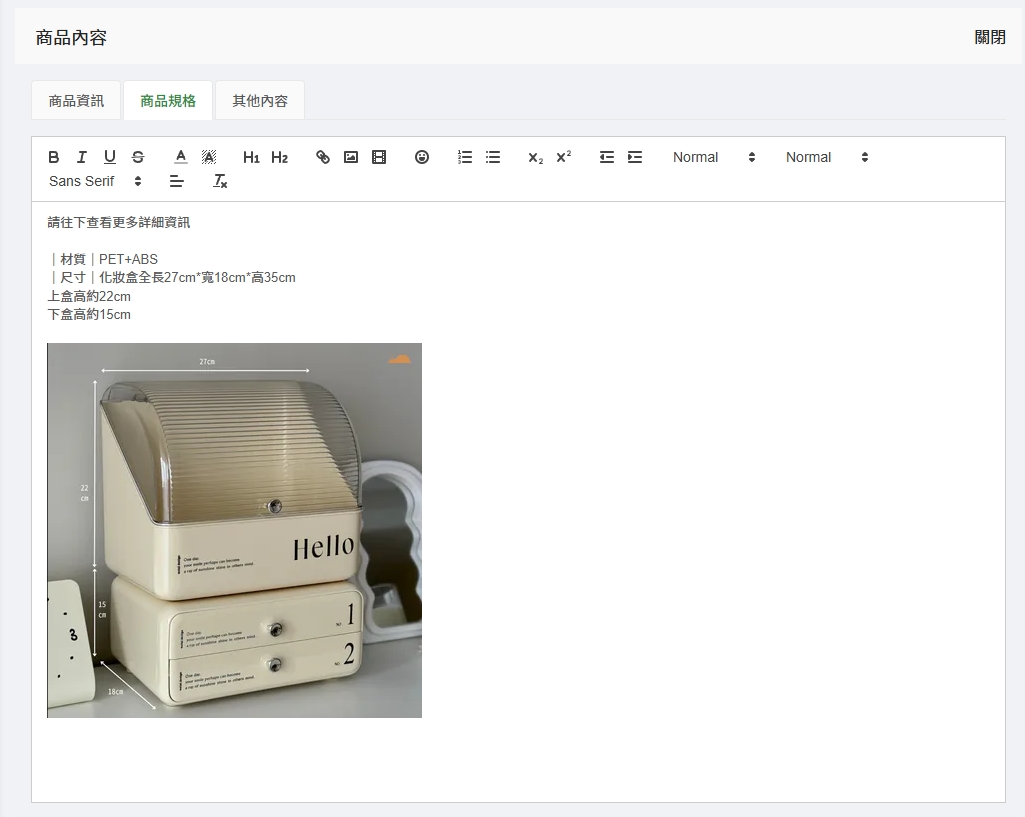
Task: Open the first Normal size dropdown
Action: pos(714,157)
